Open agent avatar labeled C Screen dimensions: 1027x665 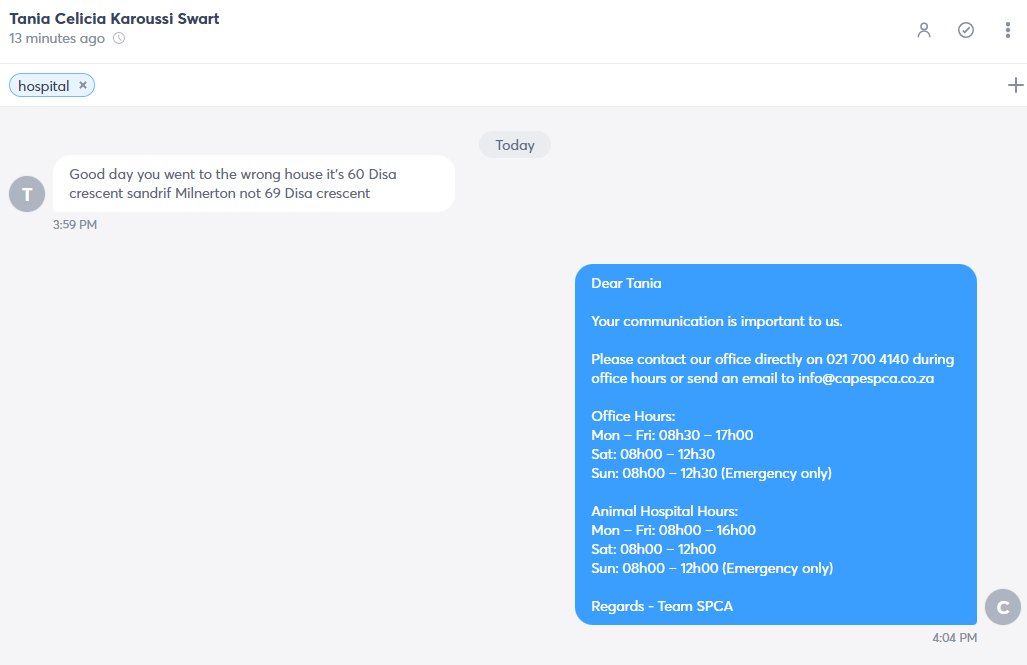click(1002, 607)
